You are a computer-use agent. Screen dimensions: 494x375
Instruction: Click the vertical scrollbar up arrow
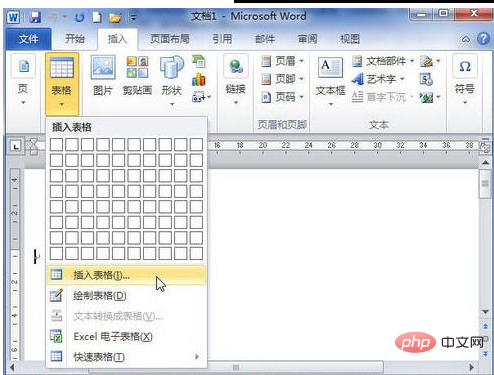pyautogui.click(x=485, y=163)
